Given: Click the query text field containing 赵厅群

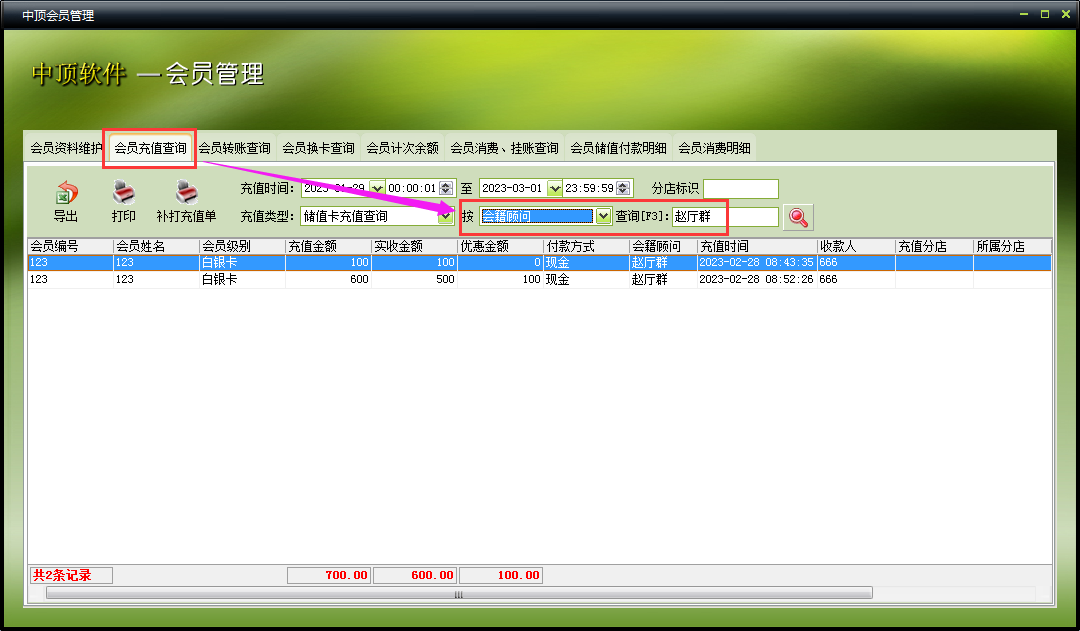Looking at the screenshot, I should (x=724, y=216).
